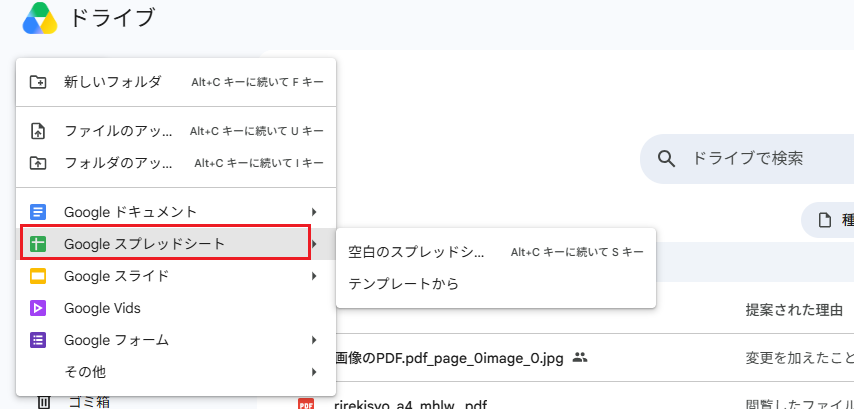Expand Google ドキュメント submenu arrow
The height and width of the screenshot is (409, 854).
pyautogui.click(x=314, y=211)
